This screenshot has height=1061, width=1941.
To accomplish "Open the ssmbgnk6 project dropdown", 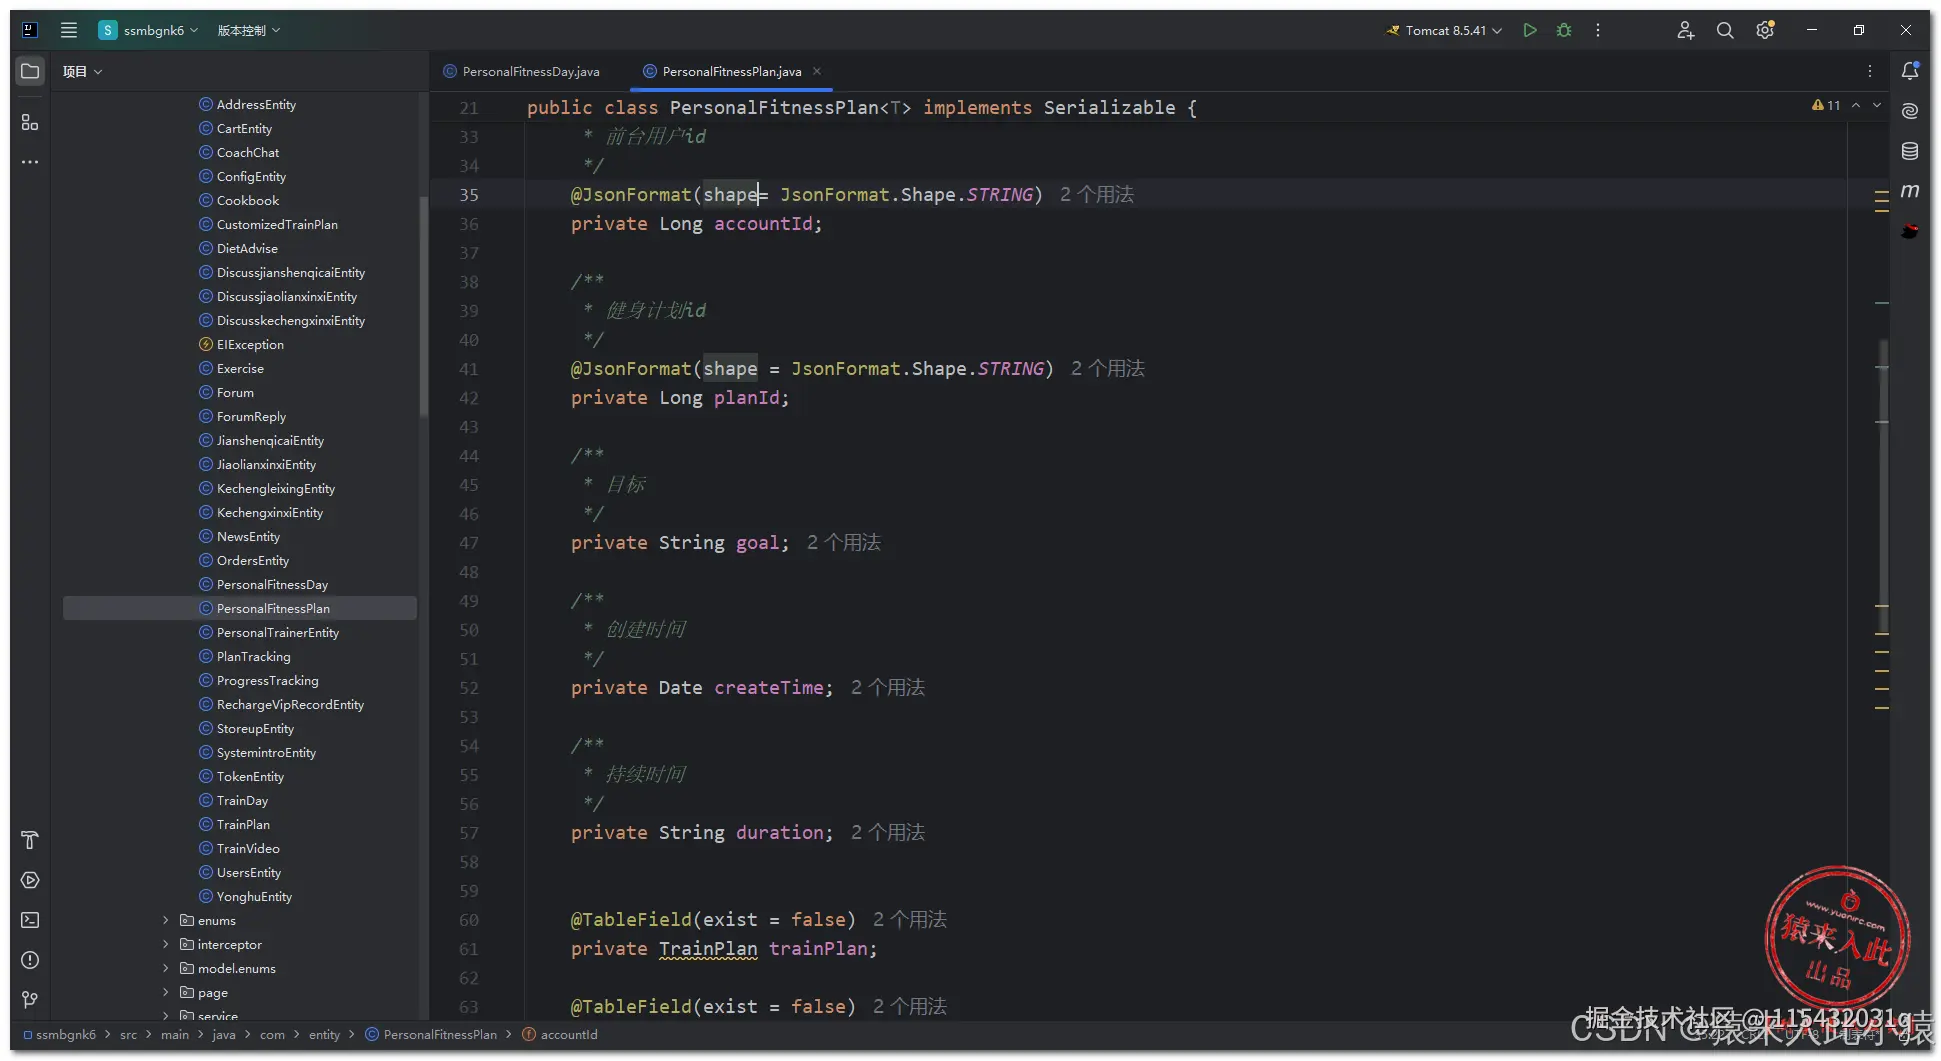I will click(148, 30).
